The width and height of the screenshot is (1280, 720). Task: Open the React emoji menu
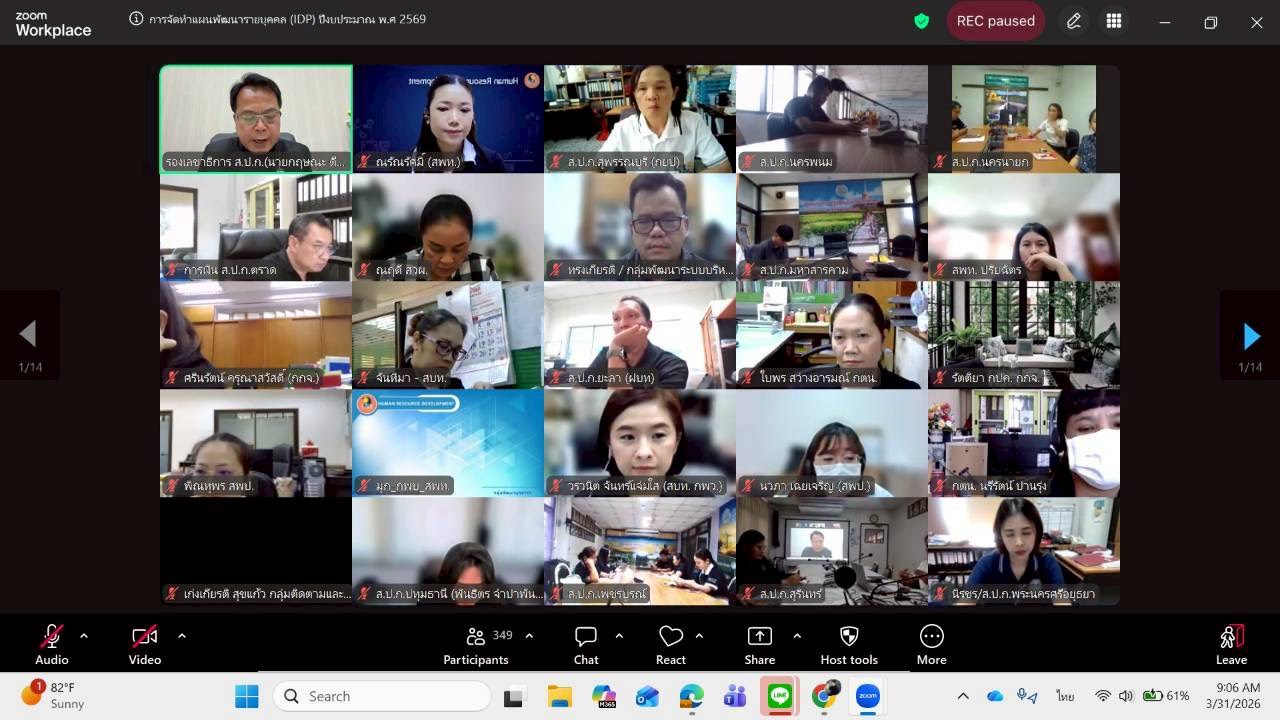pyautogui.click(x=670, y=644)
